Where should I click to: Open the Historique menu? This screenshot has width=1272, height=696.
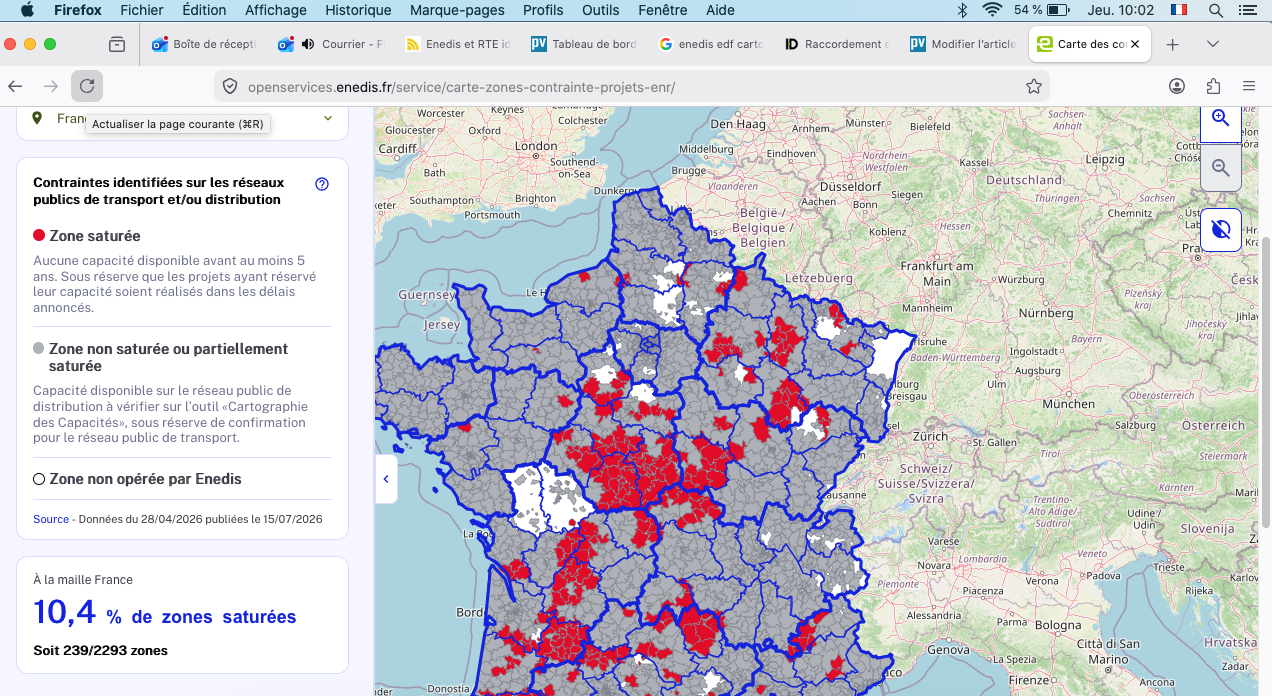pyautogui.click(x=358, y=10)
